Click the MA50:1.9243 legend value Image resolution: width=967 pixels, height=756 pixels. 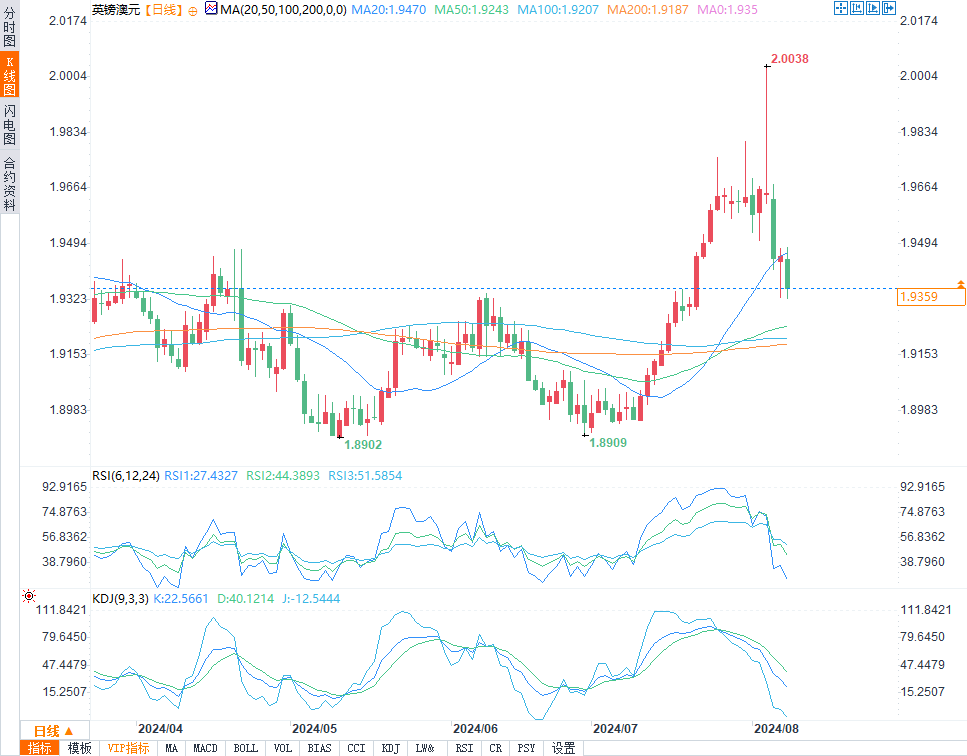[471, 10]
